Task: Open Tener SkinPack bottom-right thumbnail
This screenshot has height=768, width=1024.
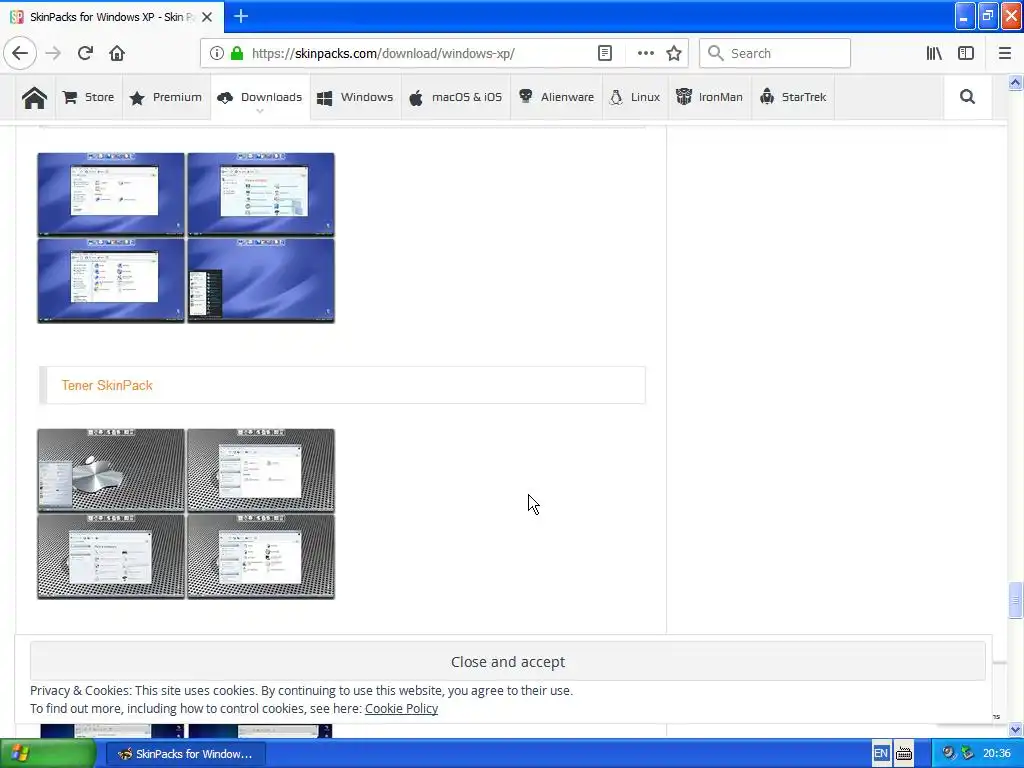Action: click(261, 556)
